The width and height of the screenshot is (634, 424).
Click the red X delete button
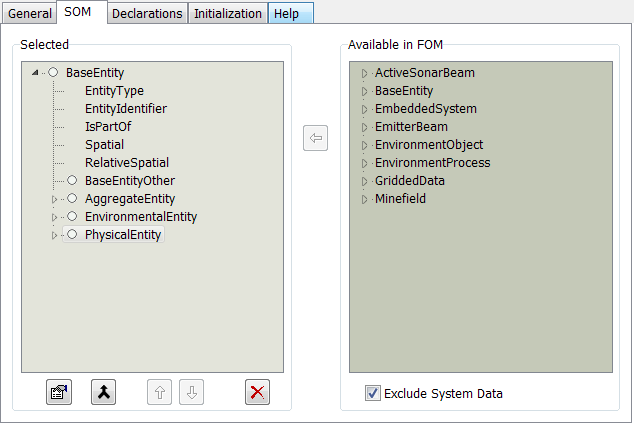[257, 392]
